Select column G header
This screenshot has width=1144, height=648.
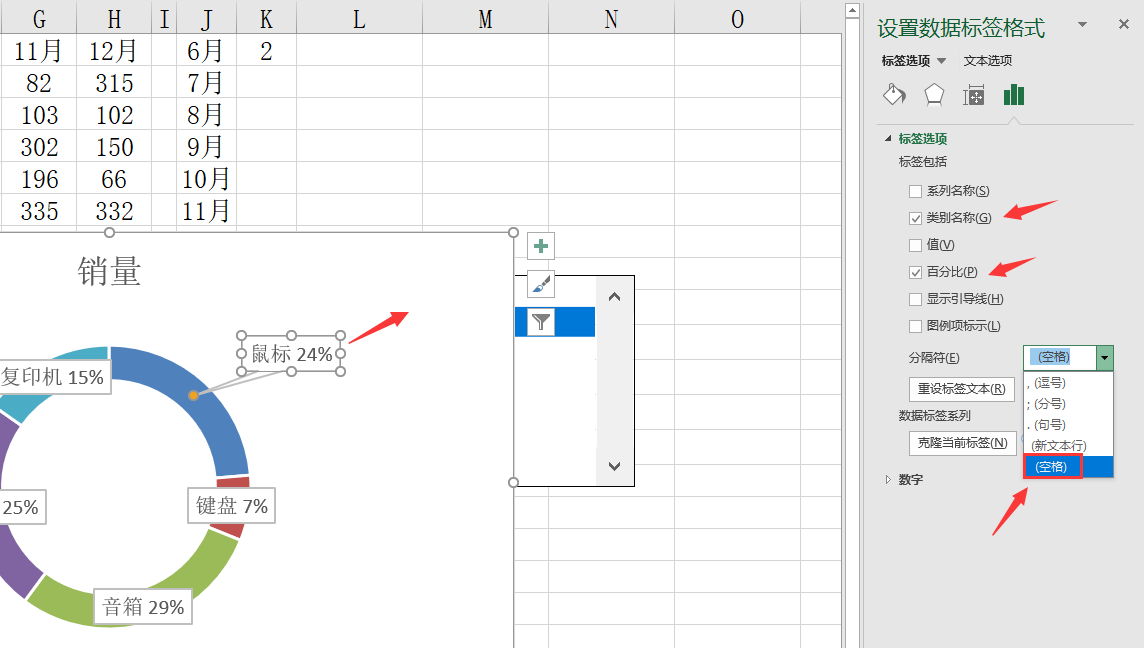[x=39, y=20]
